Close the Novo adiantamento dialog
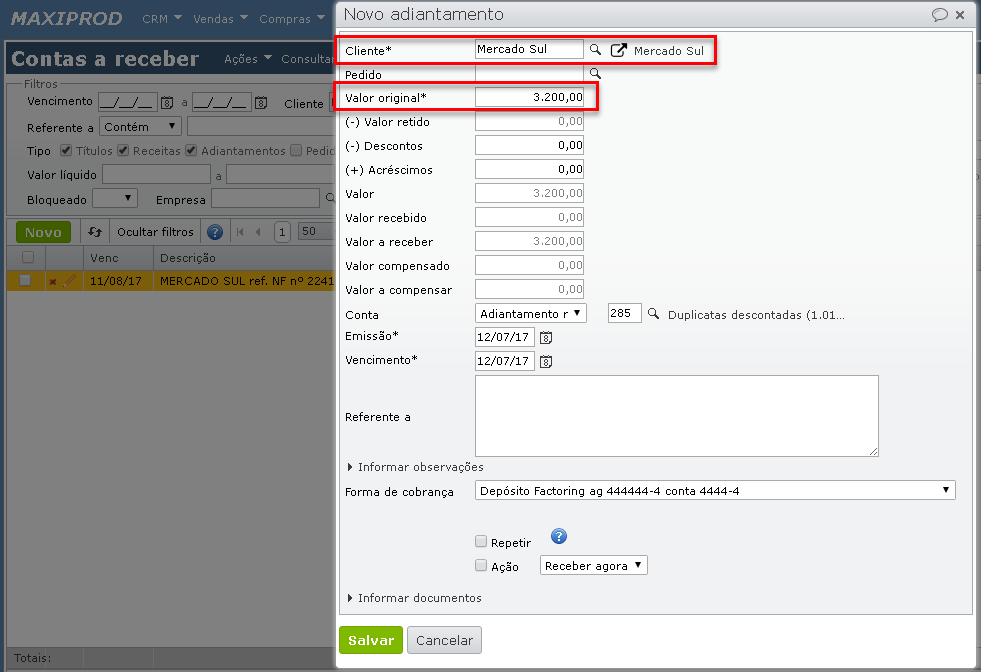 (960, 15)
